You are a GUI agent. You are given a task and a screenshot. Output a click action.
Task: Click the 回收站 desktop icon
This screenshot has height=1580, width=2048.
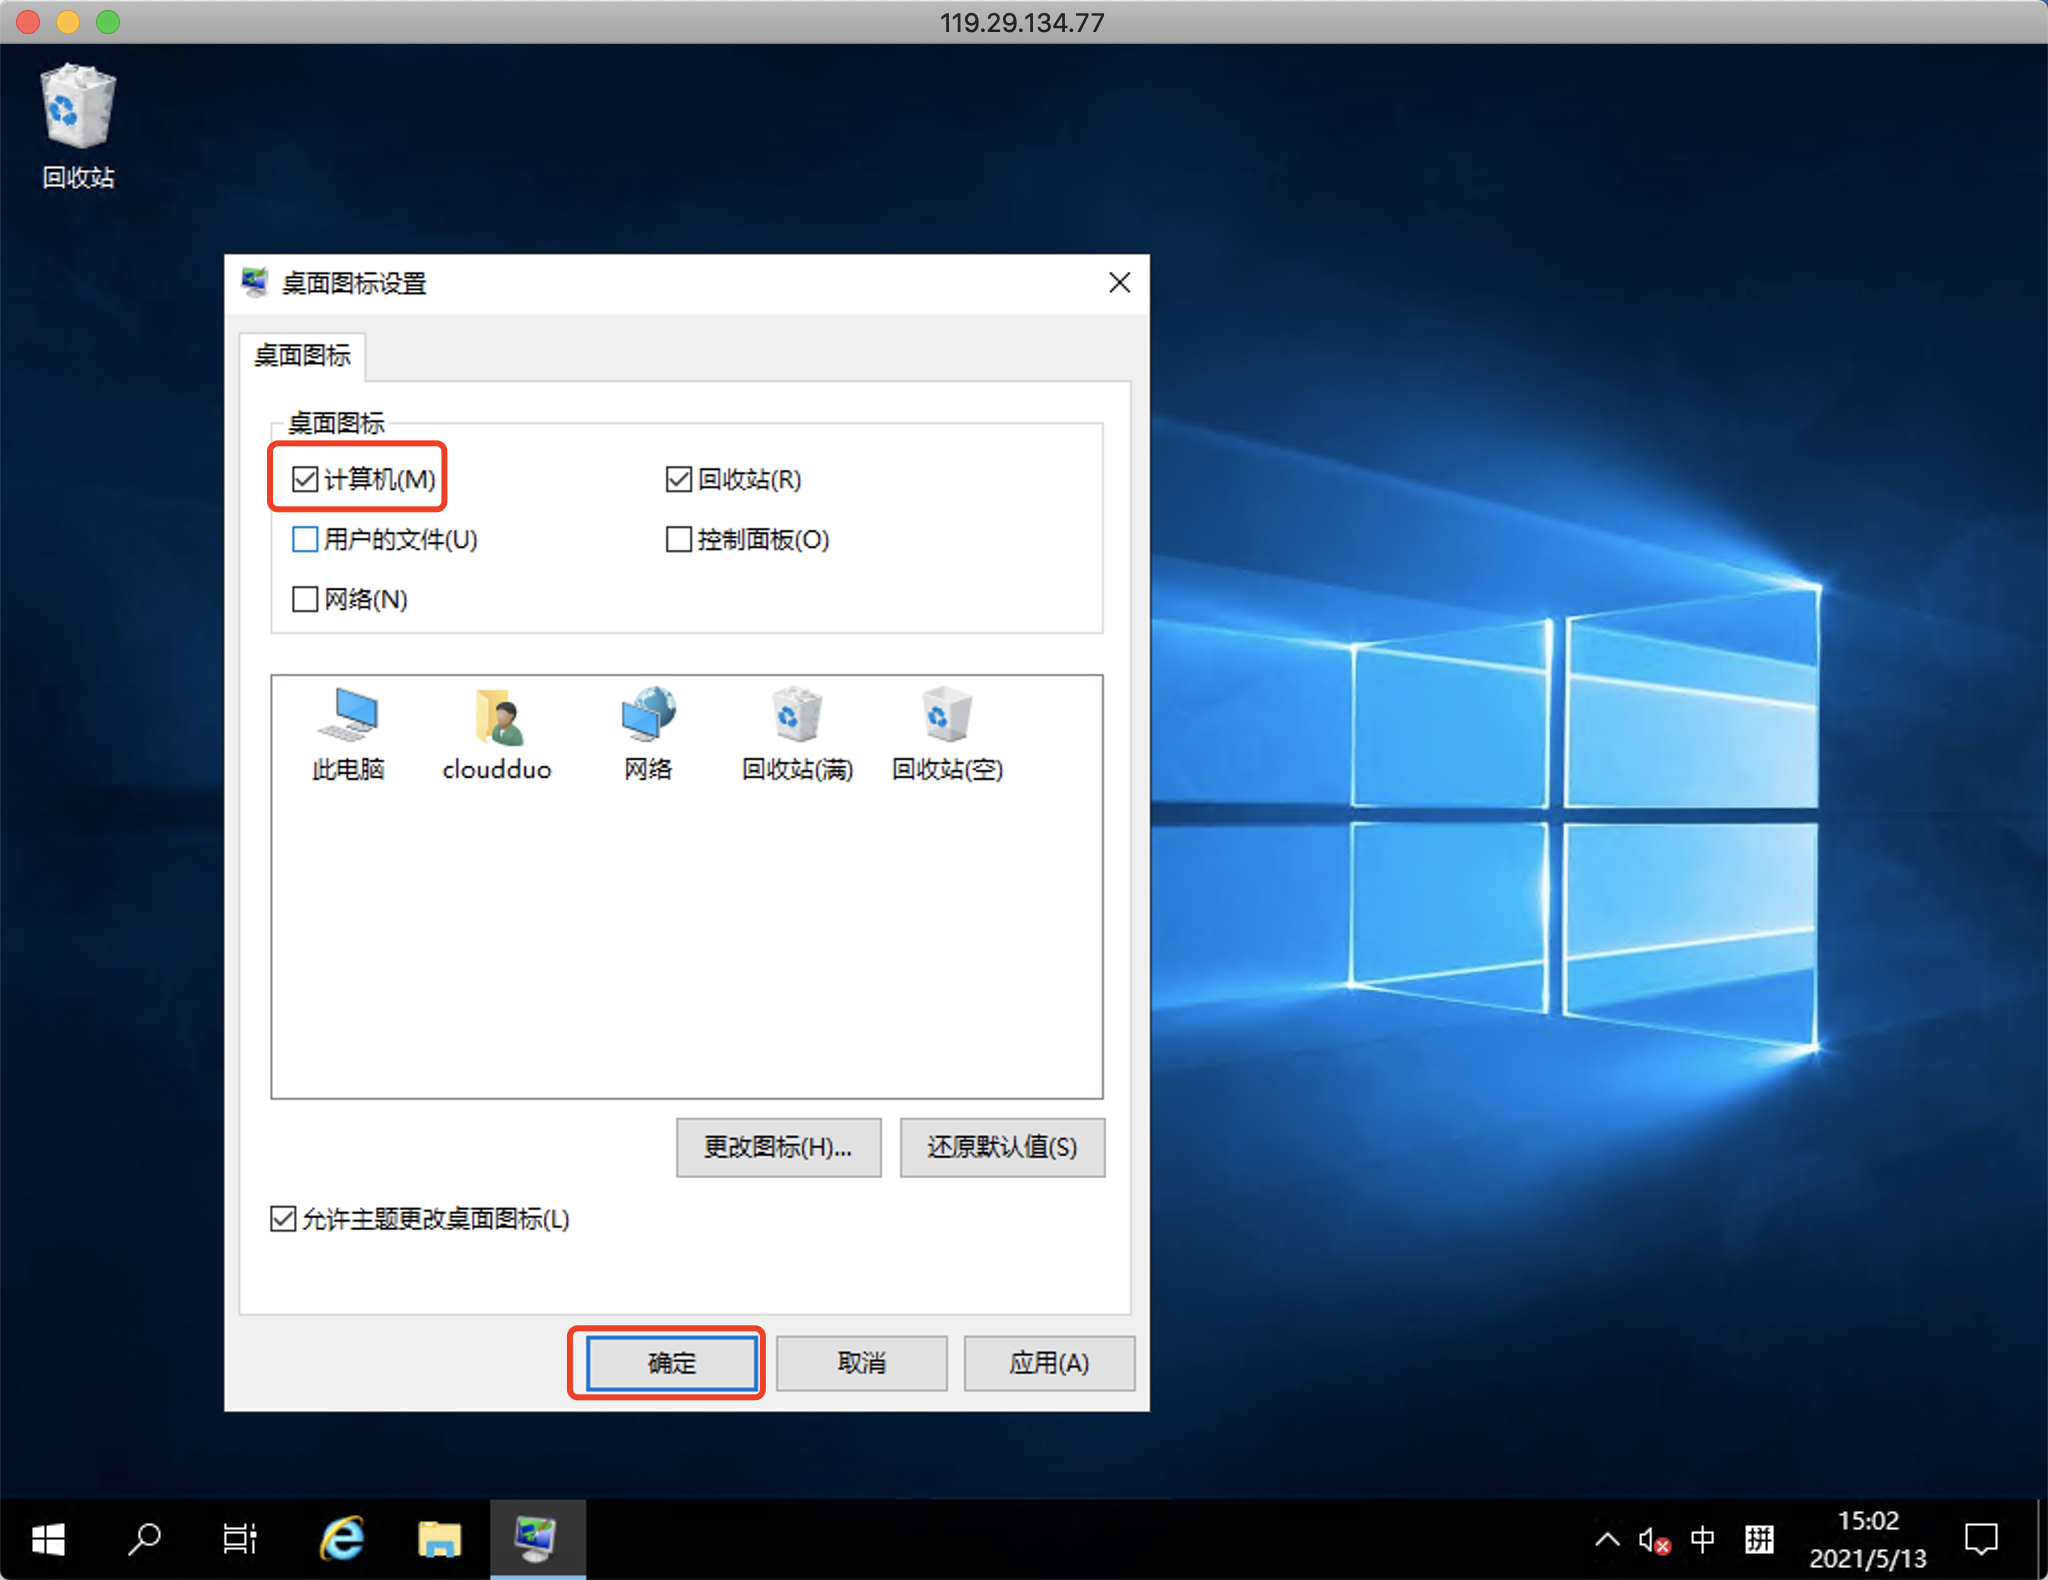[78, 126]
